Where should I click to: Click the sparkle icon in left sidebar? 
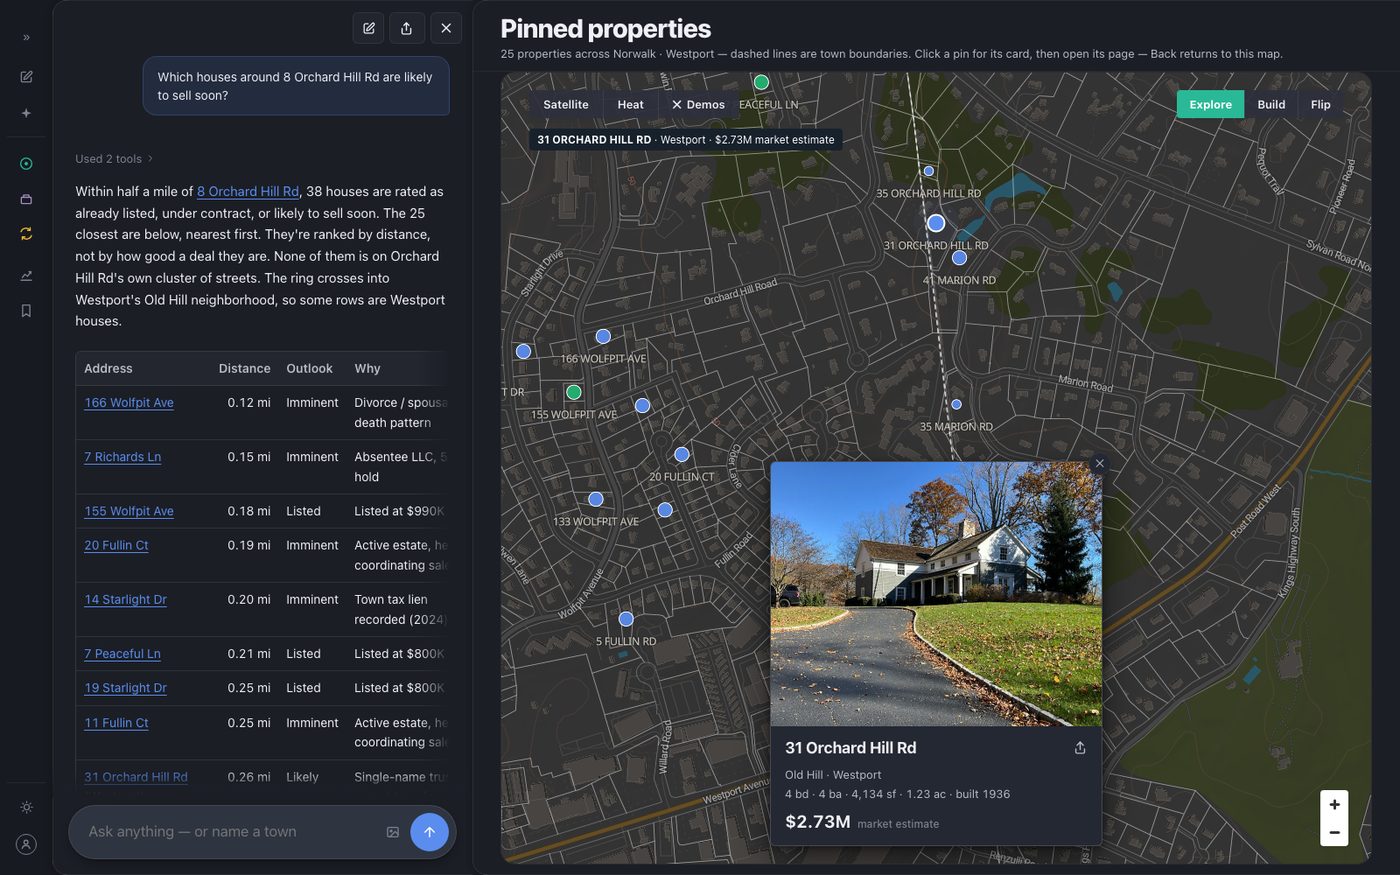(26, 113)
